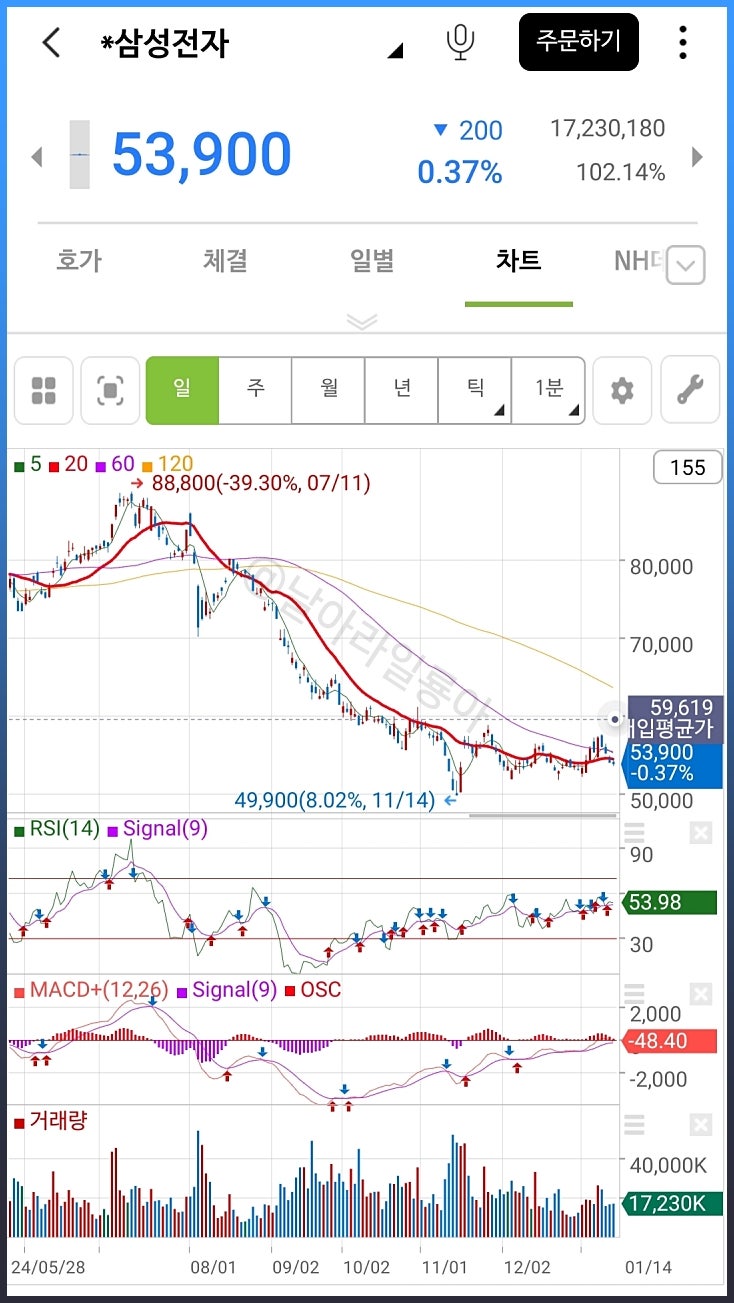Image resolution: width=734 pixels, height=1303 pixels.
Task: Tap the 거래량 volume label
Action: [50, 1121]
